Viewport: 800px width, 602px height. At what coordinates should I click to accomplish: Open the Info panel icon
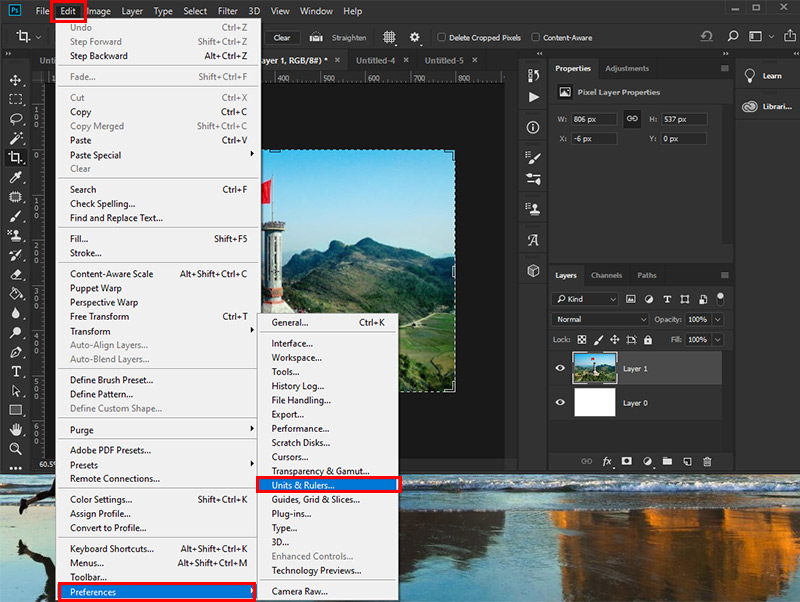pyautogui.click(x=533, y=128)
